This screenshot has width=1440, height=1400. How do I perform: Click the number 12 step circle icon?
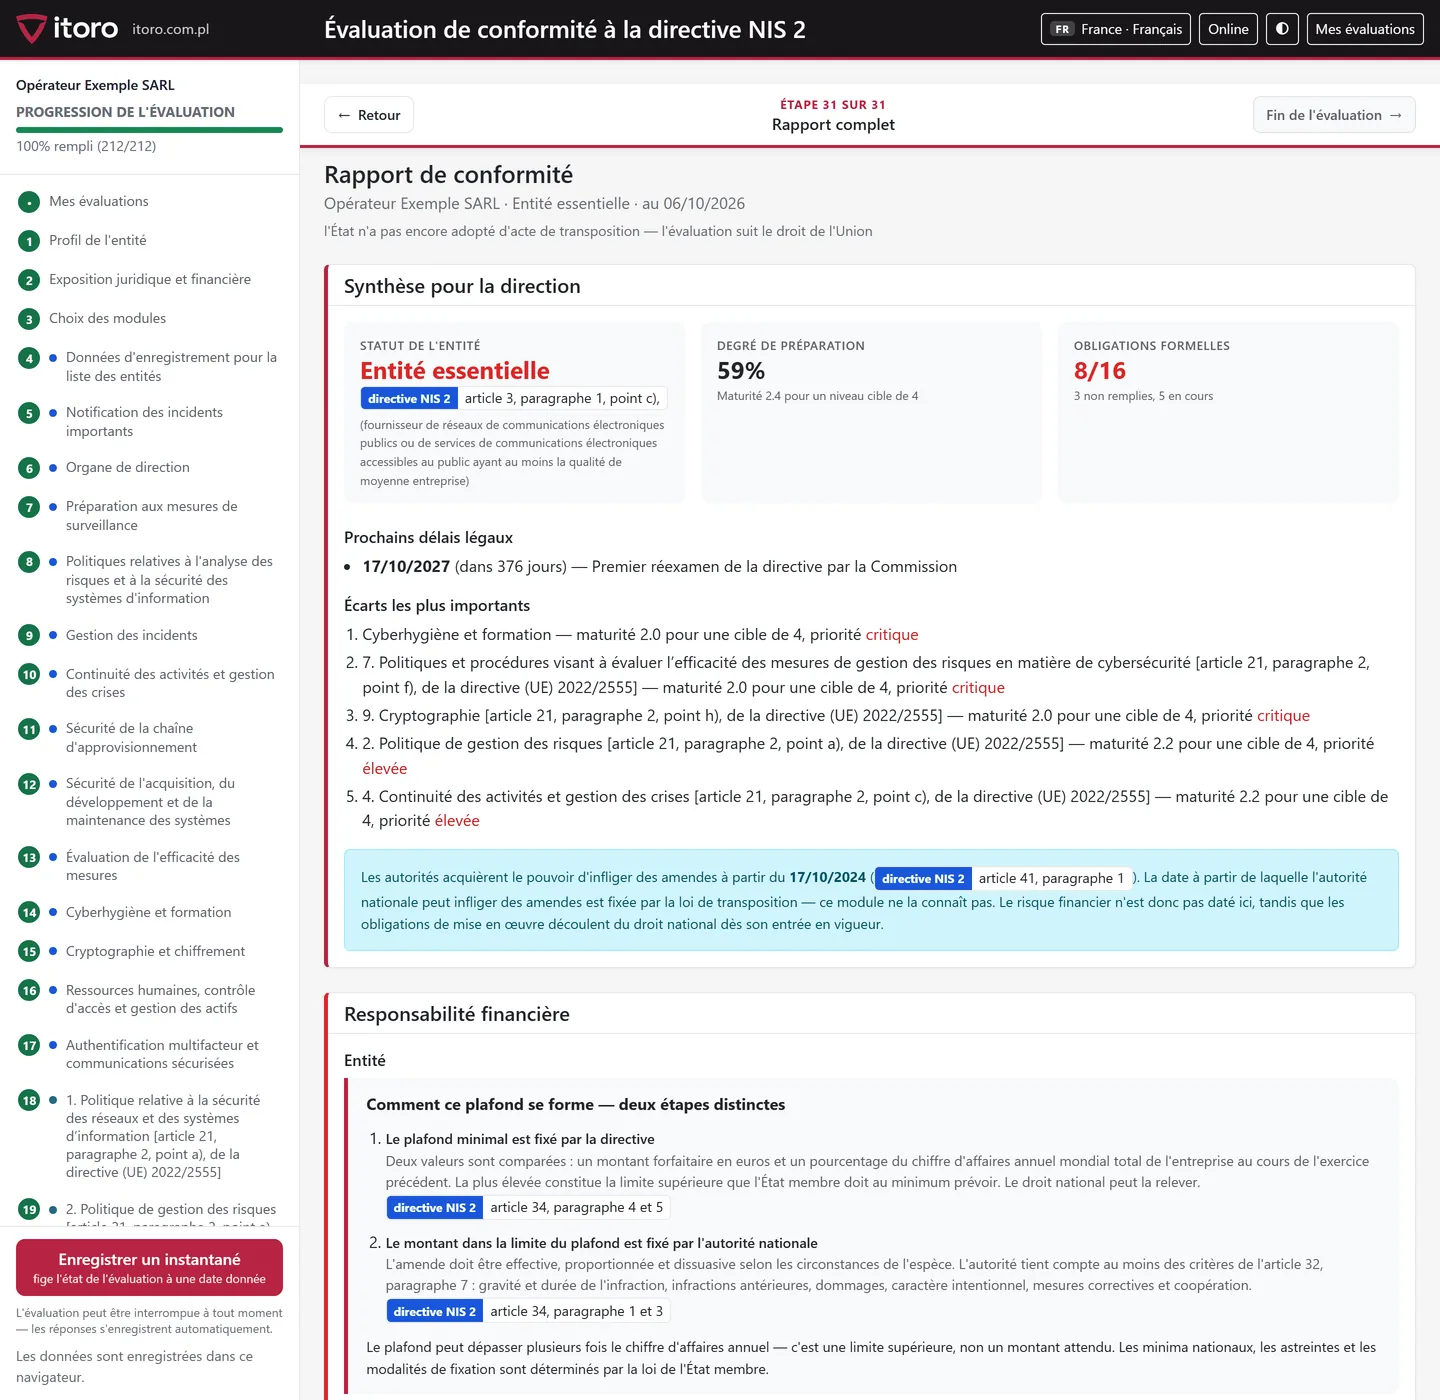coord(29,784)
